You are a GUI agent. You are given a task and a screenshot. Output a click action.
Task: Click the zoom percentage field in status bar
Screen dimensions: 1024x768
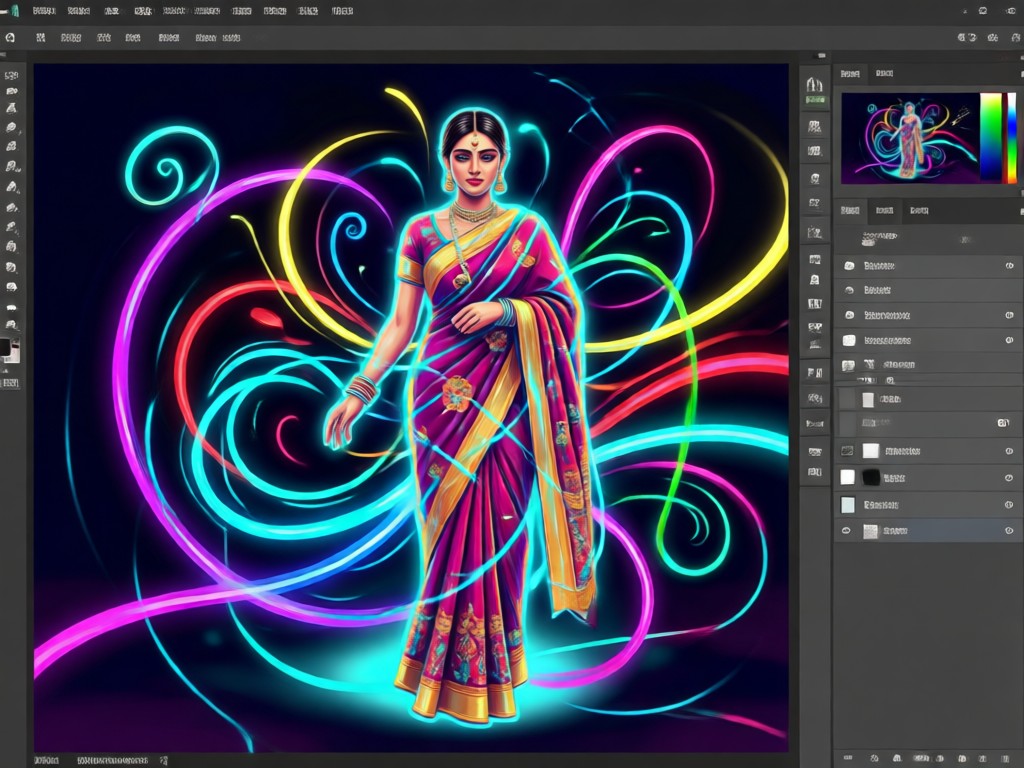click(x=46, y=761)
